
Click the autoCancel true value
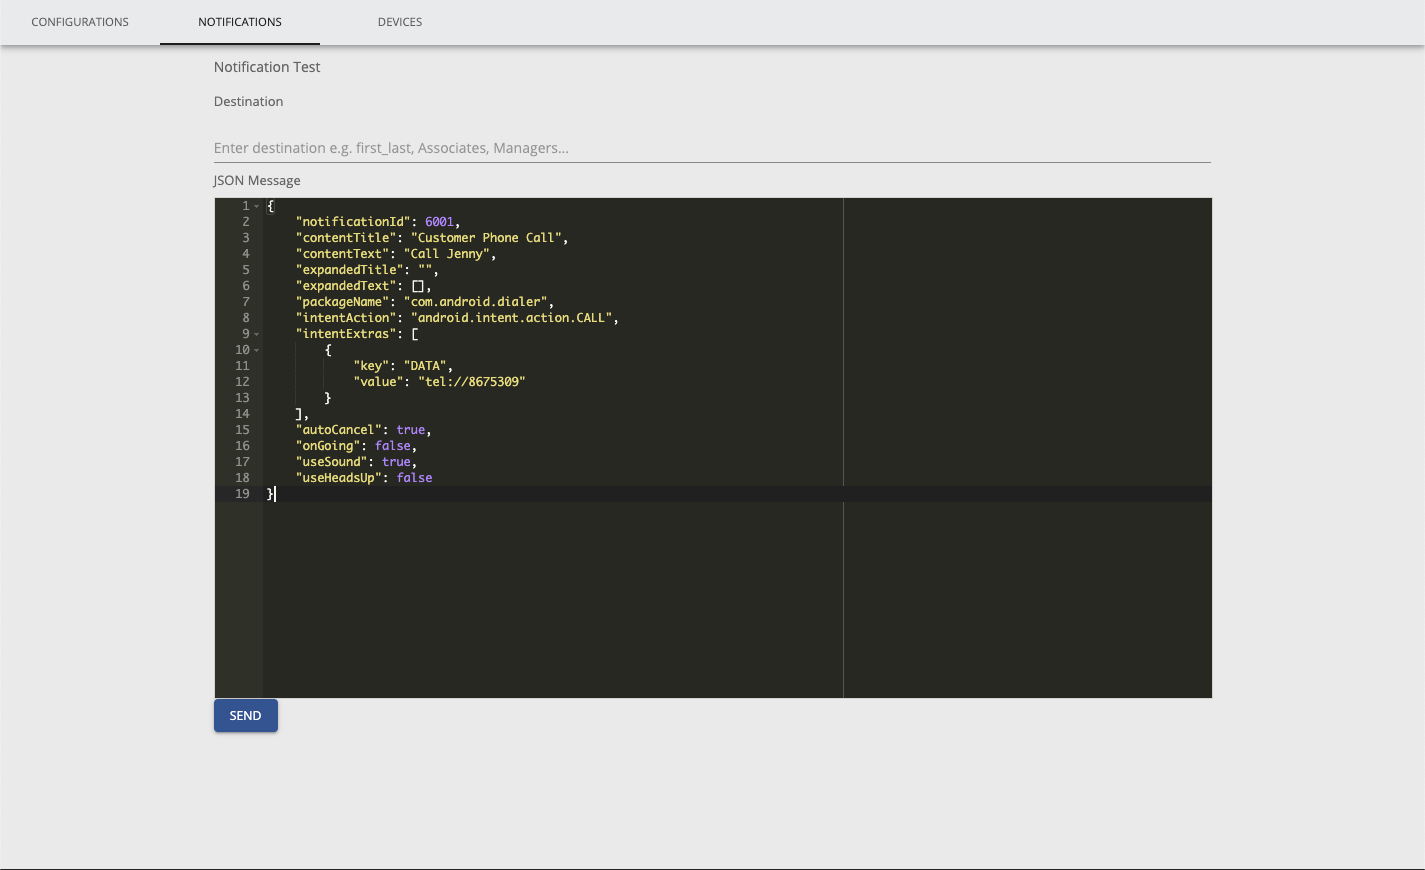411,430
